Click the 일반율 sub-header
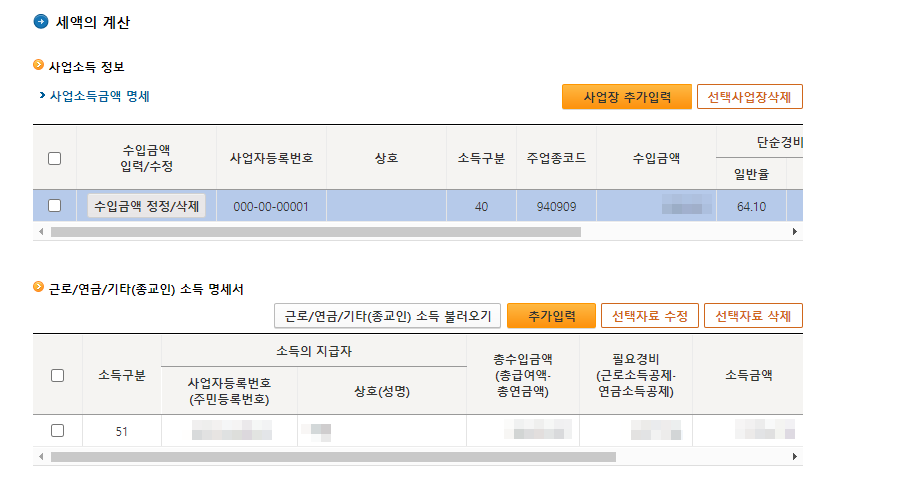The image size is (897, 497). click(x=751, y=174)
